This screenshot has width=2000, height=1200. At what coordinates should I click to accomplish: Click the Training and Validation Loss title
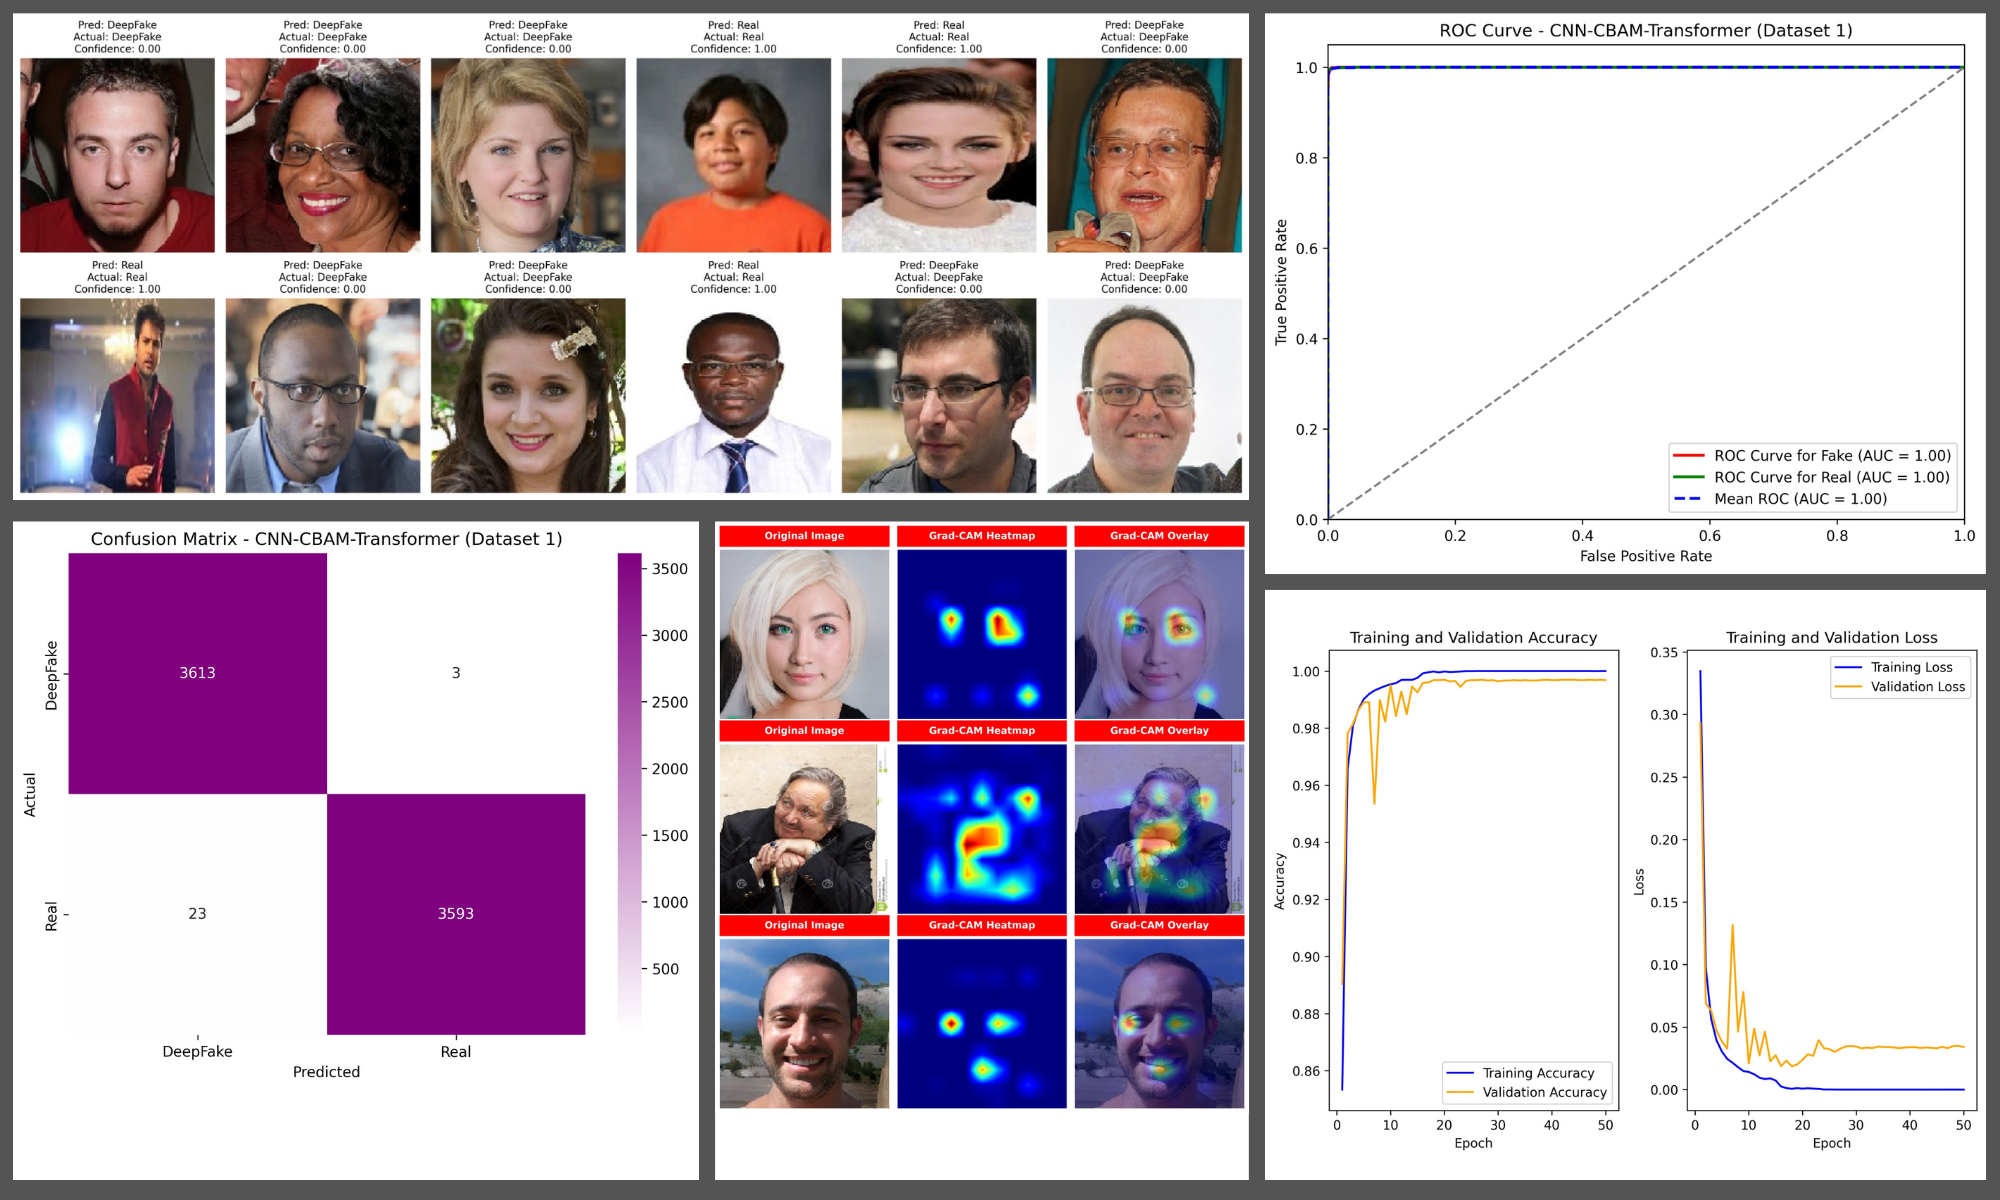point(1831,637)
